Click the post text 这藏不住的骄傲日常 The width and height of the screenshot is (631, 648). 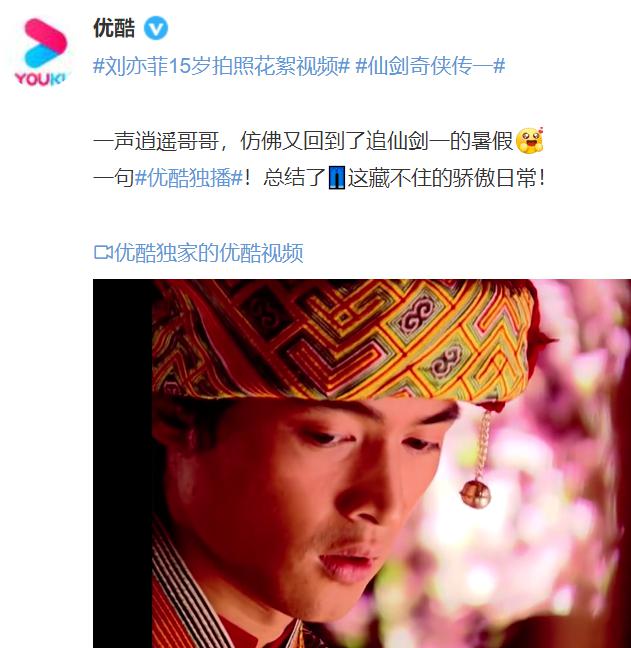point(442,179)
